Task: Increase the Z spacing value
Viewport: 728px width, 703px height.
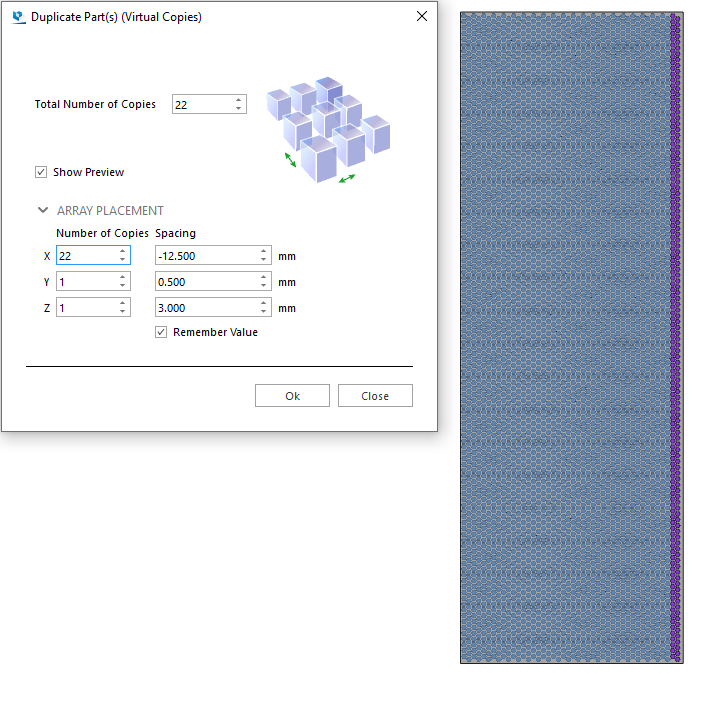Action: 264,303
